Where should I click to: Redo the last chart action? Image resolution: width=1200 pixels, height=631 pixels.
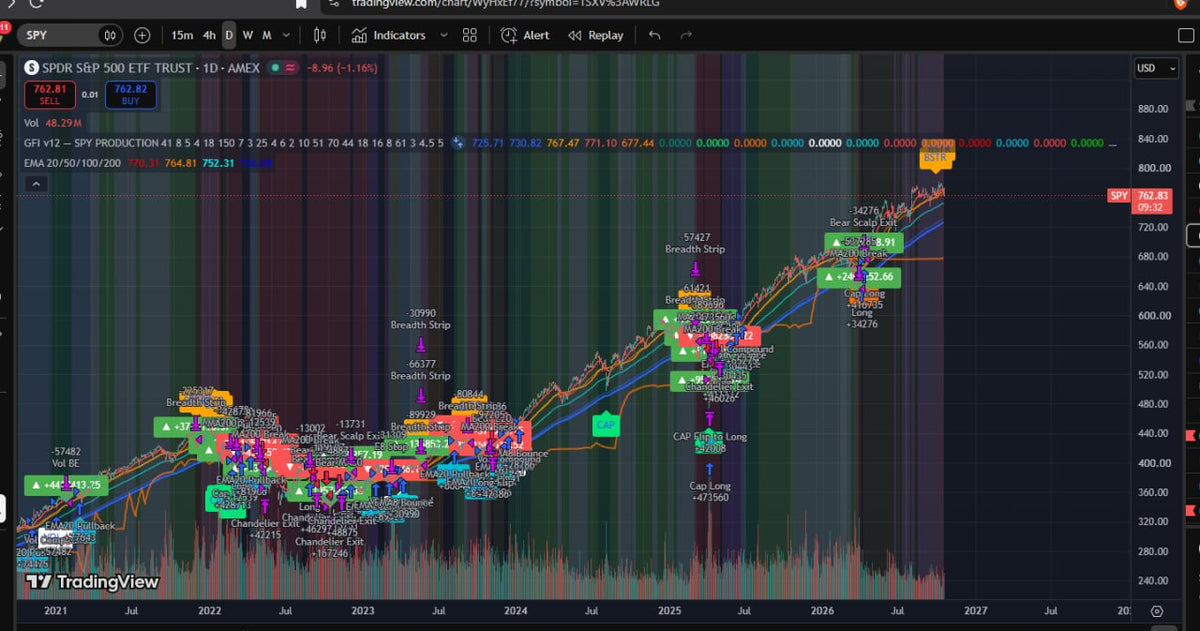(686, 35)
